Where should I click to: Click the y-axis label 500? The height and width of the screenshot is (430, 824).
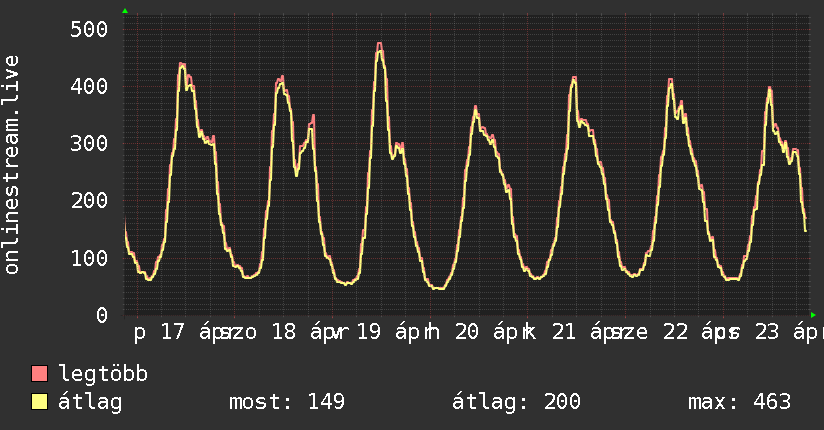tap(89, 29)
